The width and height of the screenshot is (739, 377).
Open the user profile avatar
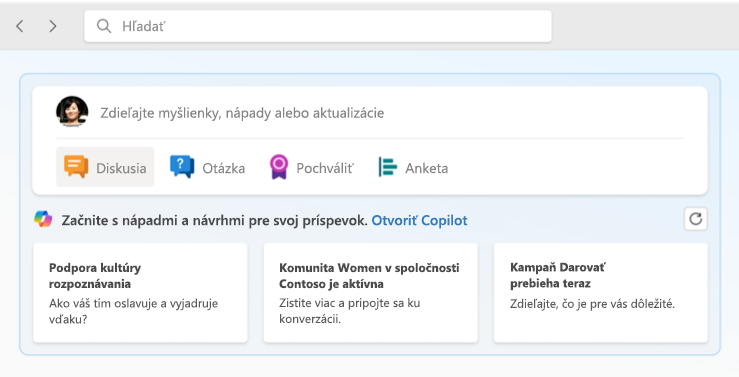(72, 112)
